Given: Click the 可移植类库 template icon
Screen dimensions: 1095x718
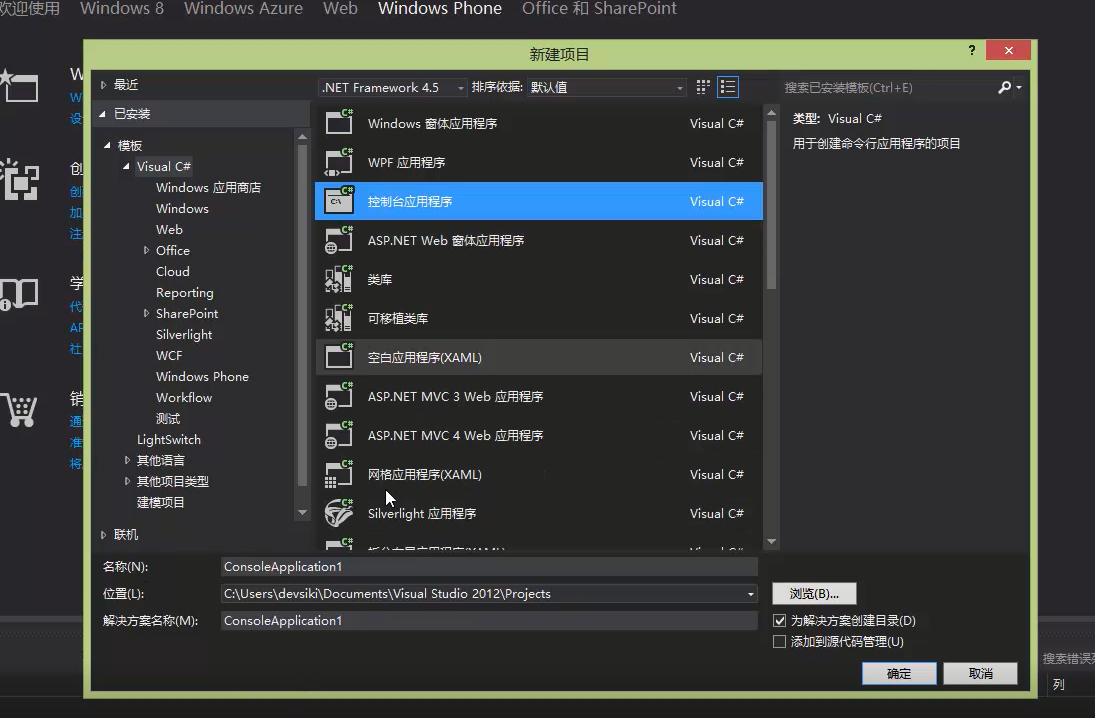Looking at the screenshot, I should tap(339, 318).
